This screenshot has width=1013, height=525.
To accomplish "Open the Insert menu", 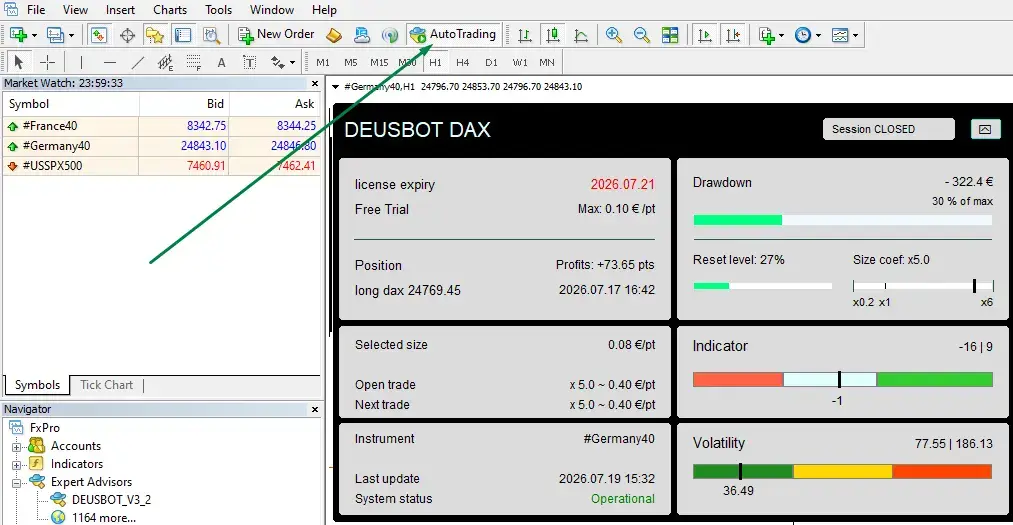I will point(121,10).
